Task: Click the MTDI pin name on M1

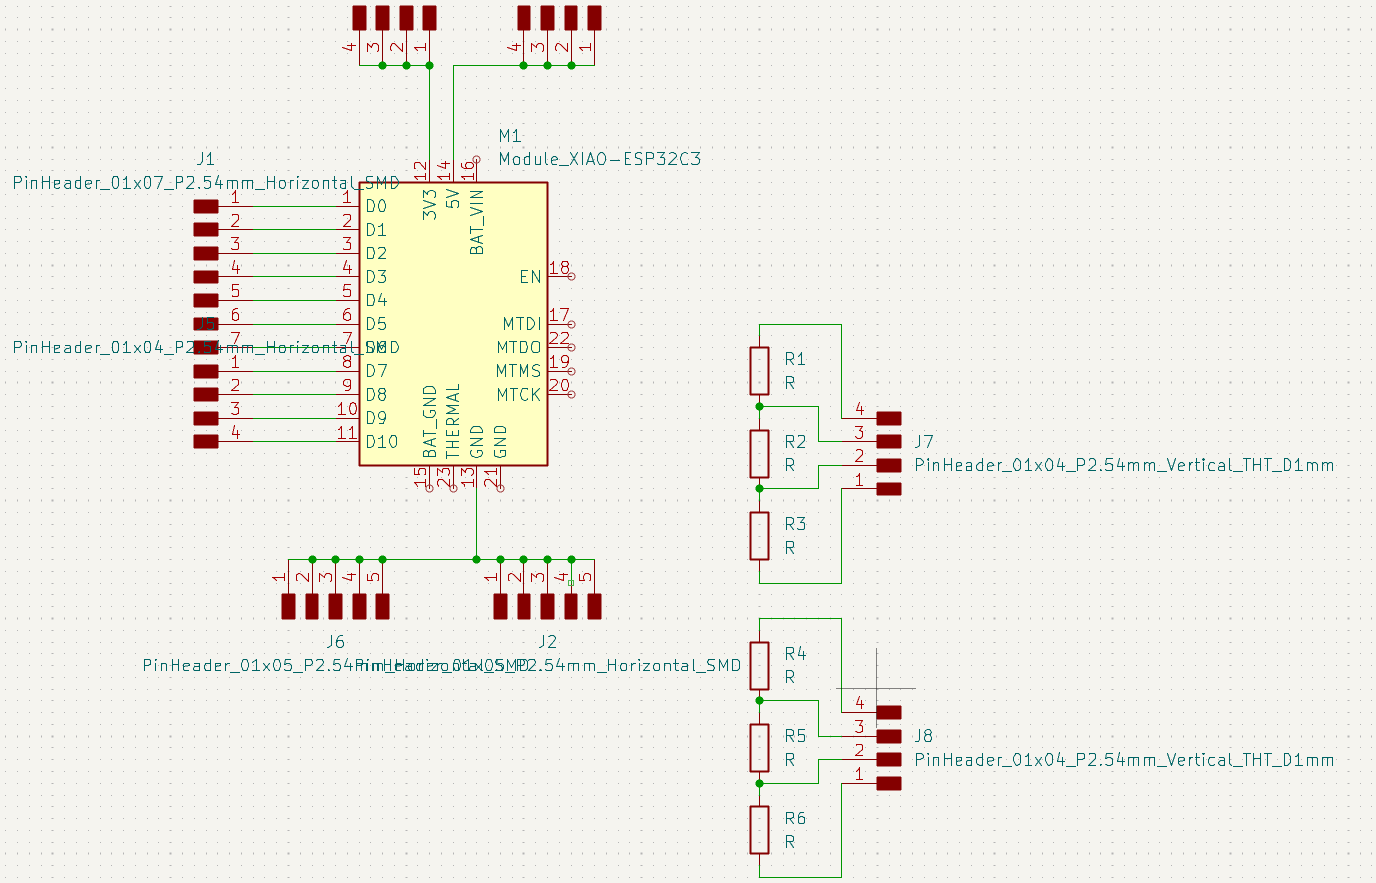Action: [522, 324]
